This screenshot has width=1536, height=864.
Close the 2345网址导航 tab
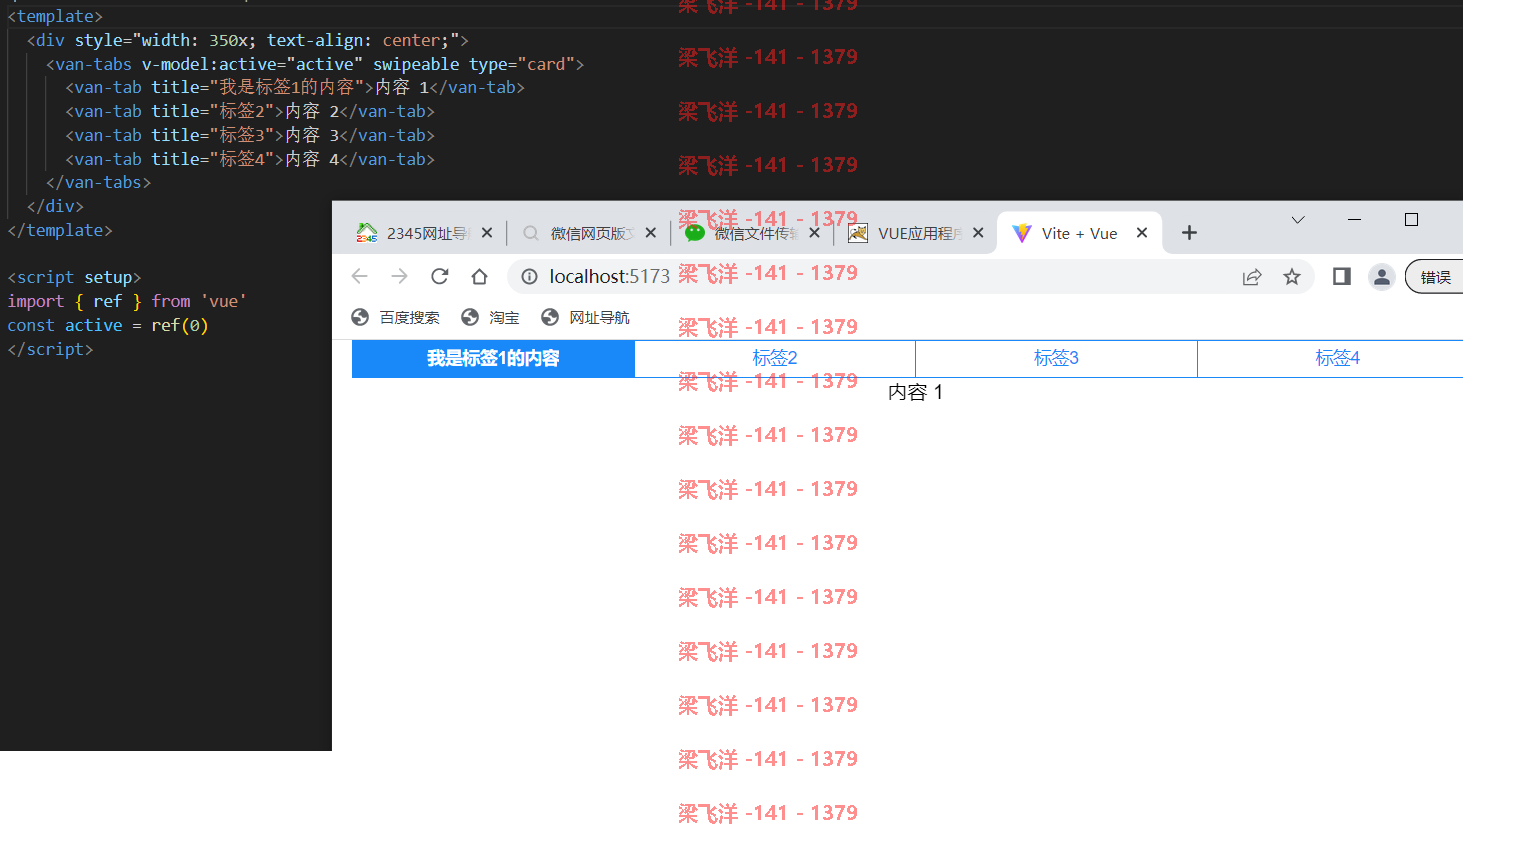487,233
